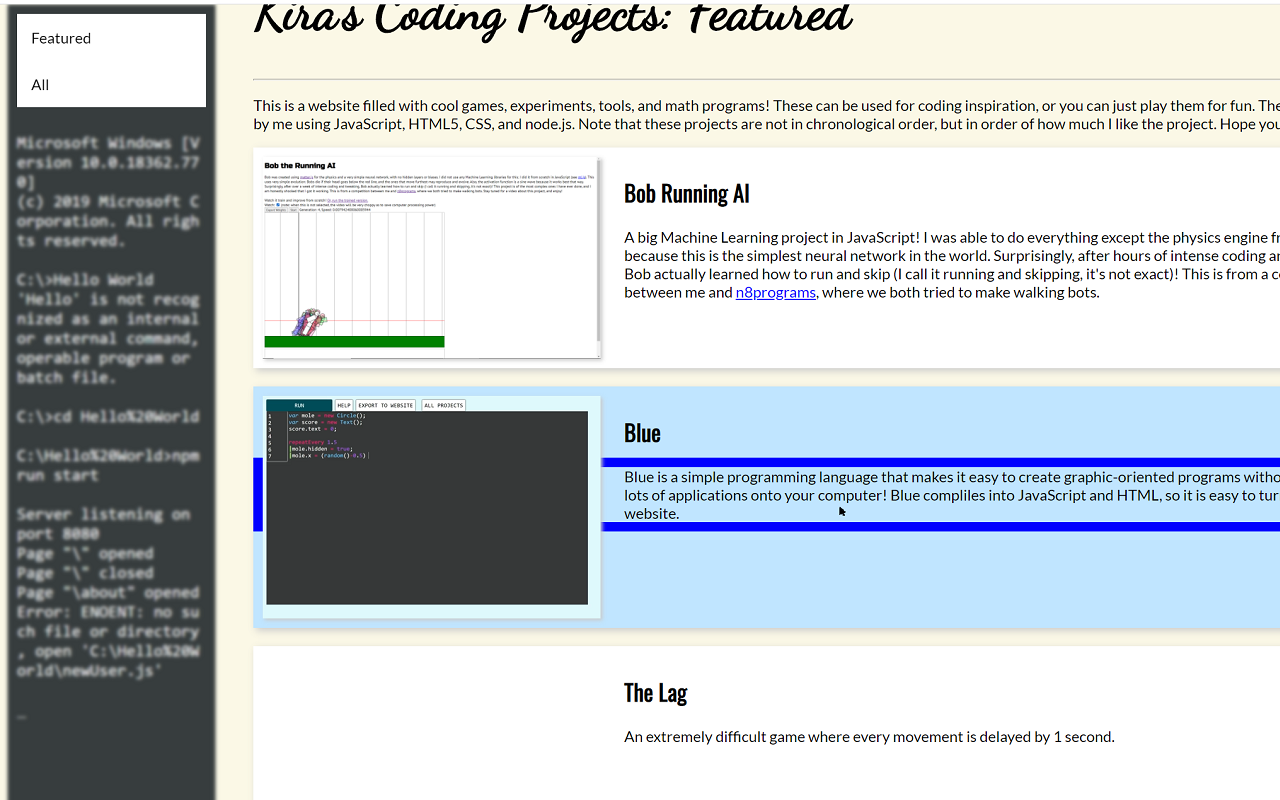Viewport: 1280px width, 800px height.
Task: Click the website intro paragraph
Action: [x=767, y=115]
